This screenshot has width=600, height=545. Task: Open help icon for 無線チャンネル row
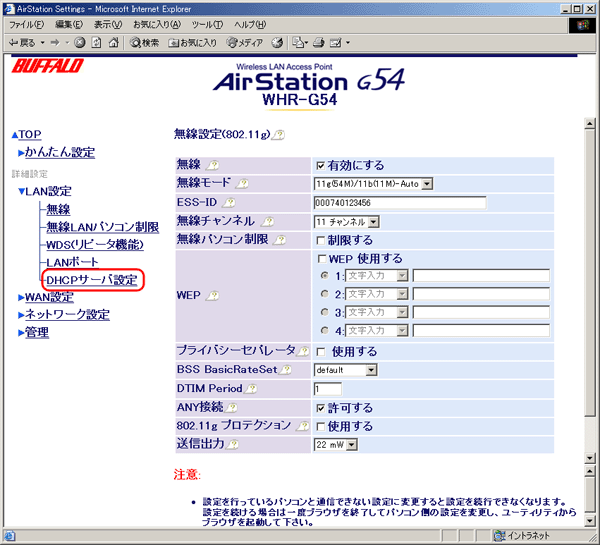pos(268,221)
